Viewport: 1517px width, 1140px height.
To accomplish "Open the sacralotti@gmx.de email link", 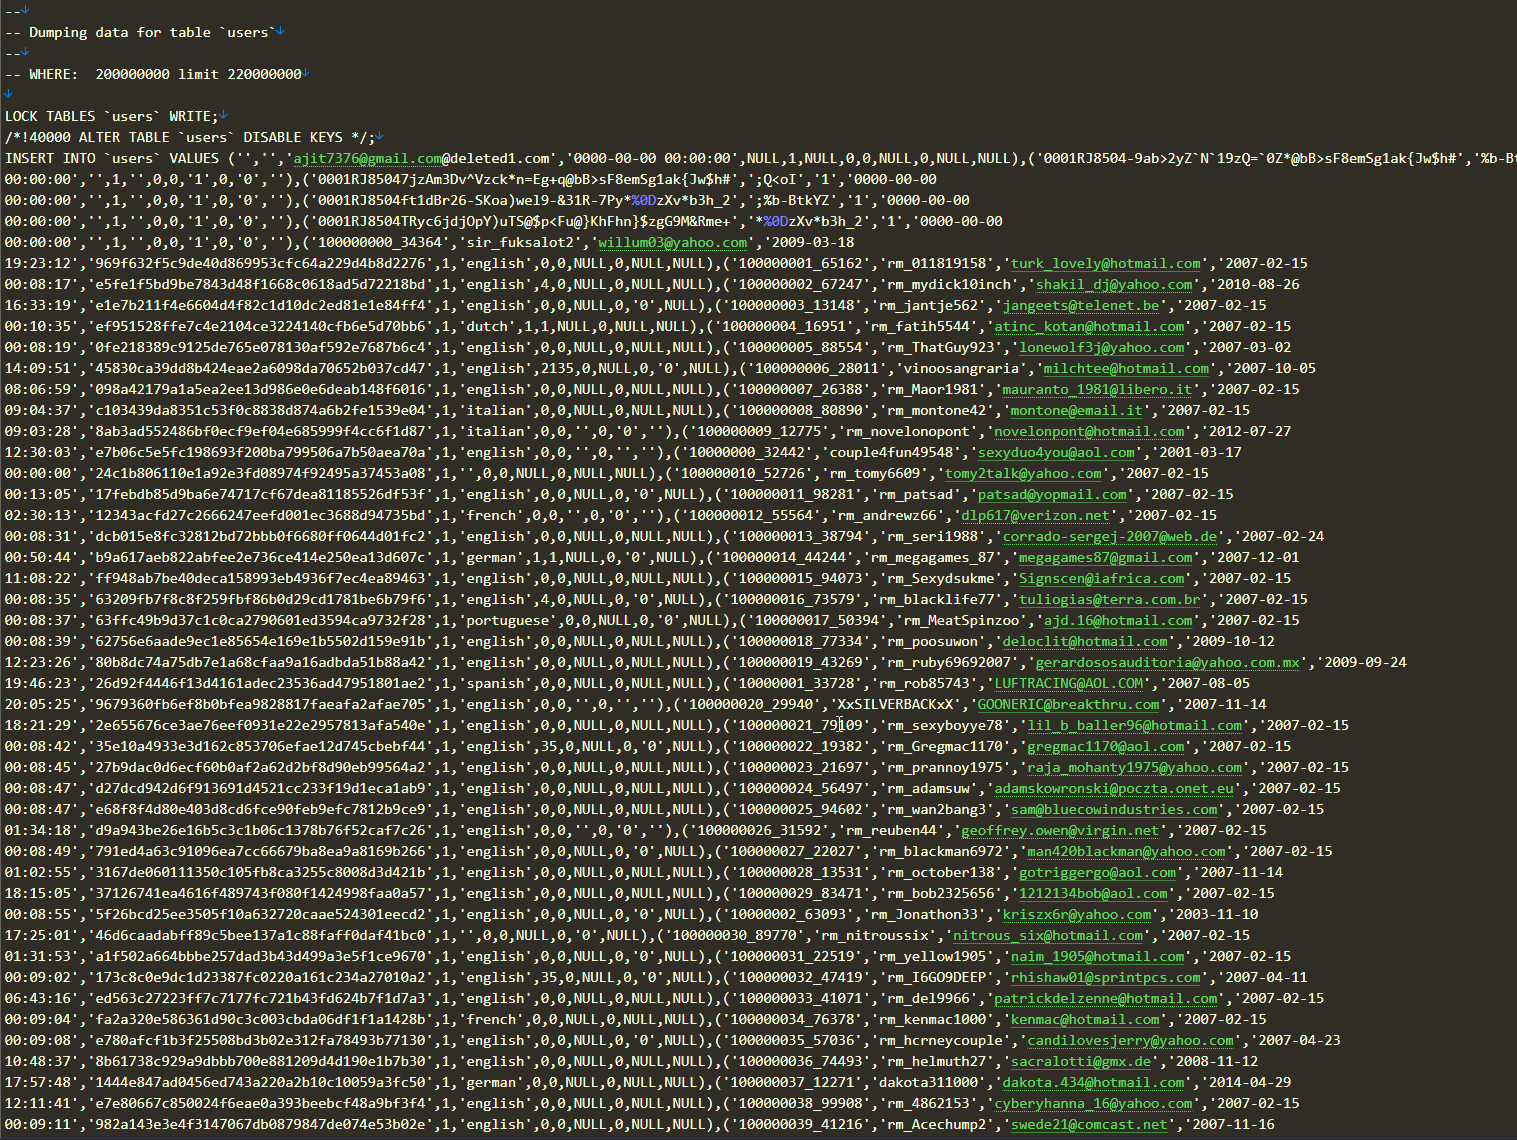I will [x=1081, y=1061].
